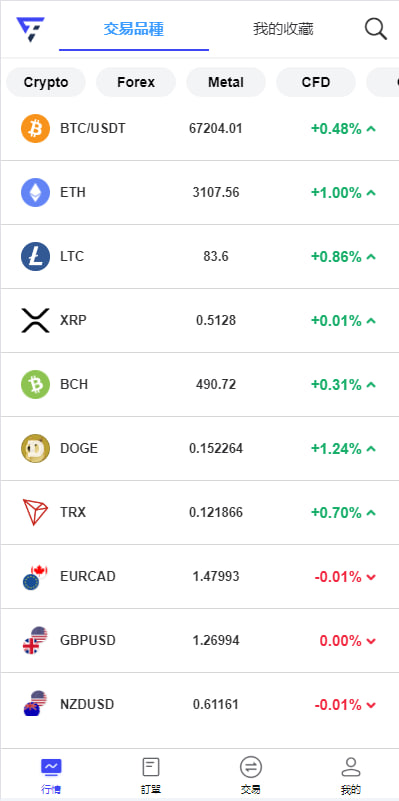This screenshot has height=801, width=399.
Task: Open the EURCAD pair row
Action: click(x=199, y=576)
